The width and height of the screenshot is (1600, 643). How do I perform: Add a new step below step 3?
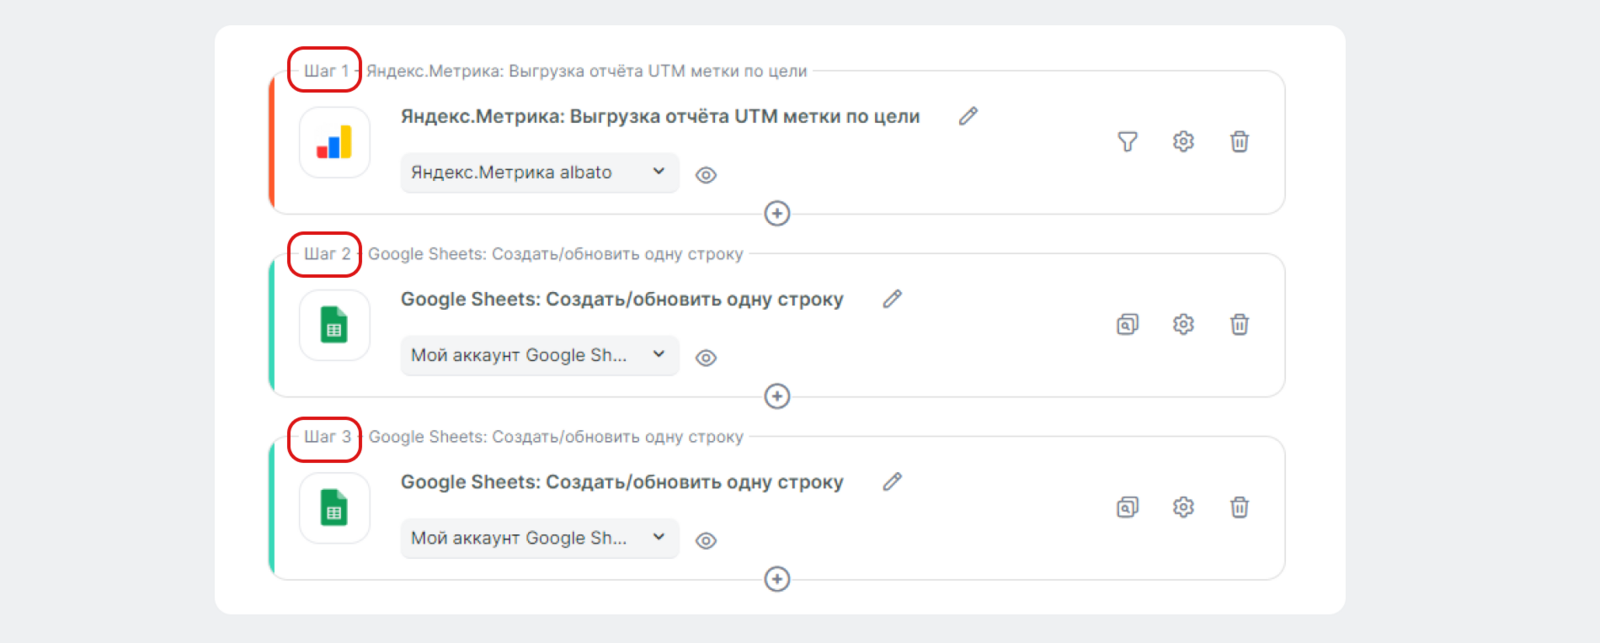coord(777,580)
